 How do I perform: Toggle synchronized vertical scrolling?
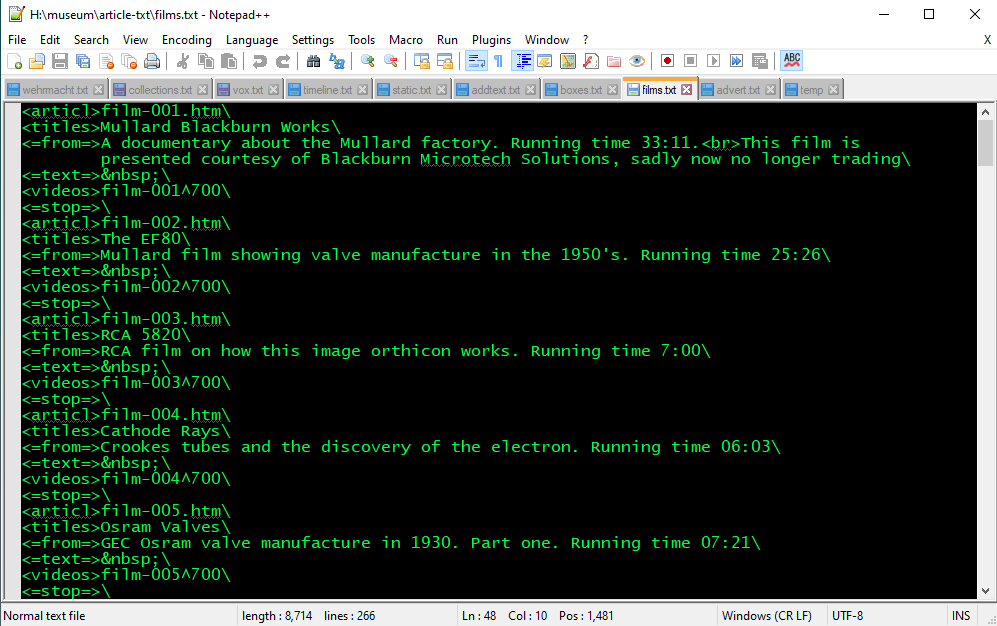422,61
